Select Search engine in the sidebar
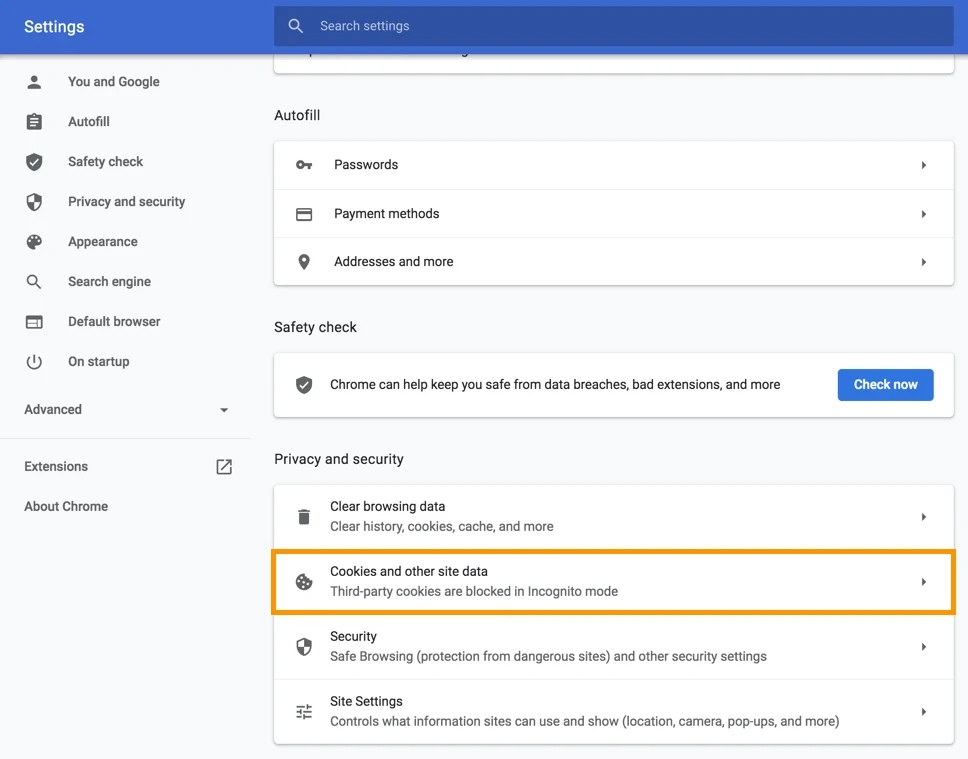968x759 pixels. tap(109, 282)
